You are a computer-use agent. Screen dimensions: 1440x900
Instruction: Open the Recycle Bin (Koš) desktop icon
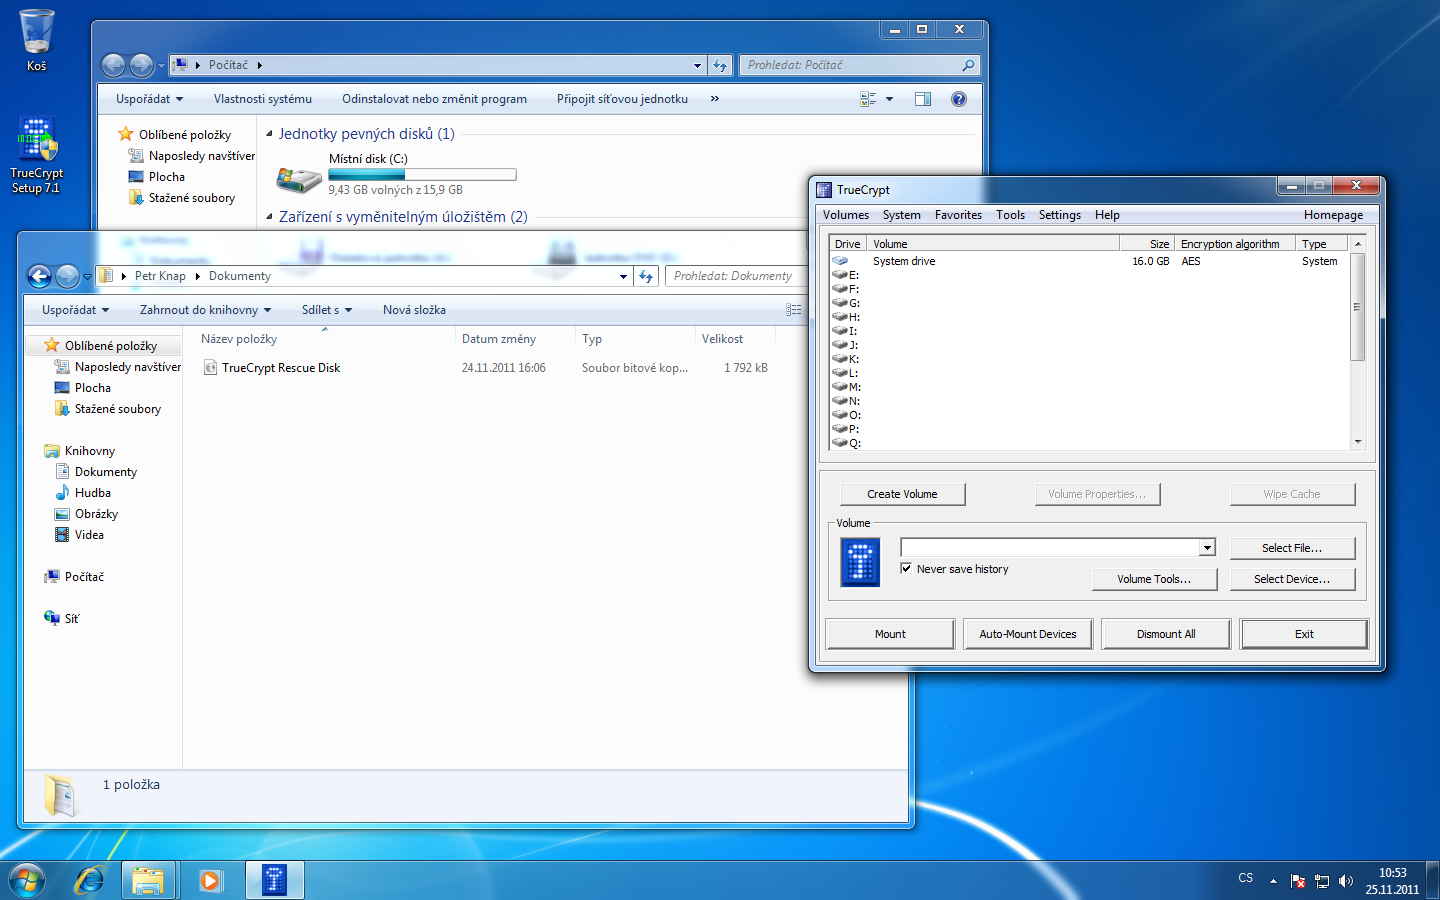37,40
